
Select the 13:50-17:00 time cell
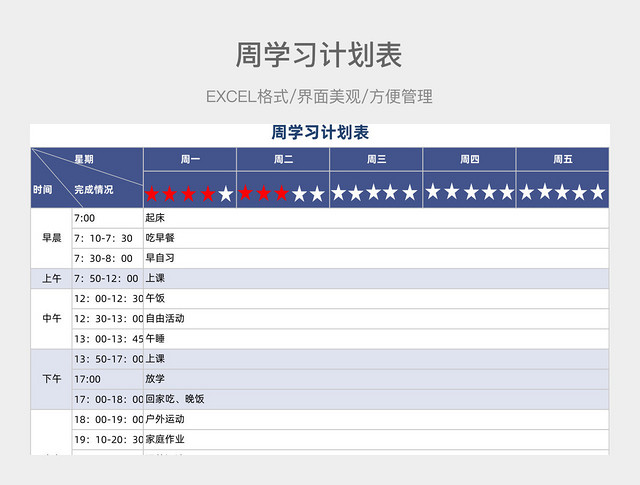coord(108,359)
